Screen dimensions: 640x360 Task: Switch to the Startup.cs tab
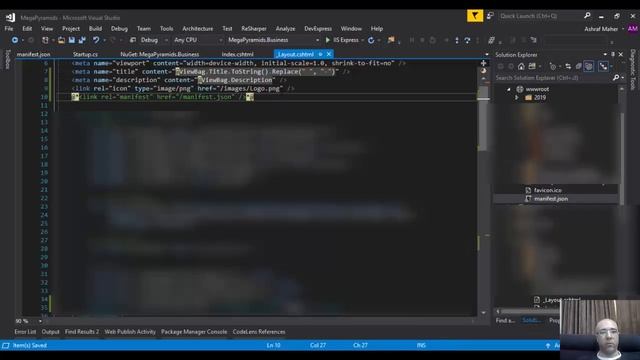pos(85,54)
